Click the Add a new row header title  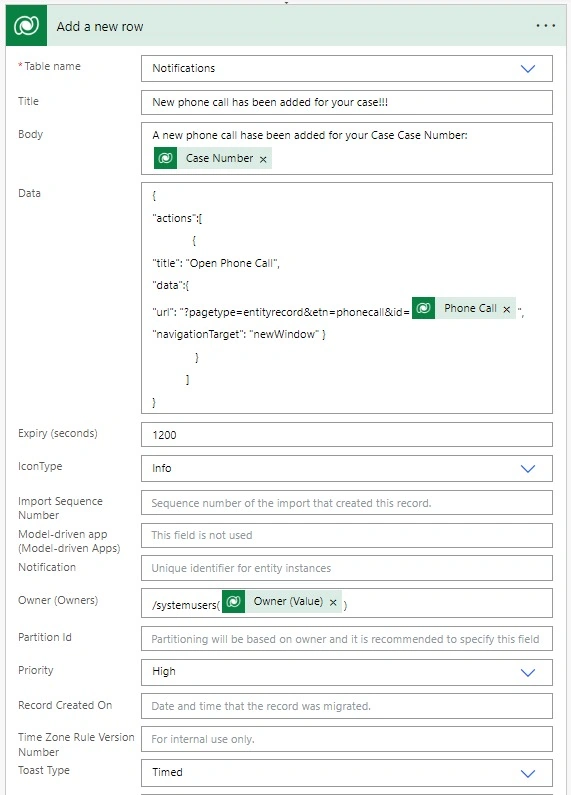tap(100, 26)
